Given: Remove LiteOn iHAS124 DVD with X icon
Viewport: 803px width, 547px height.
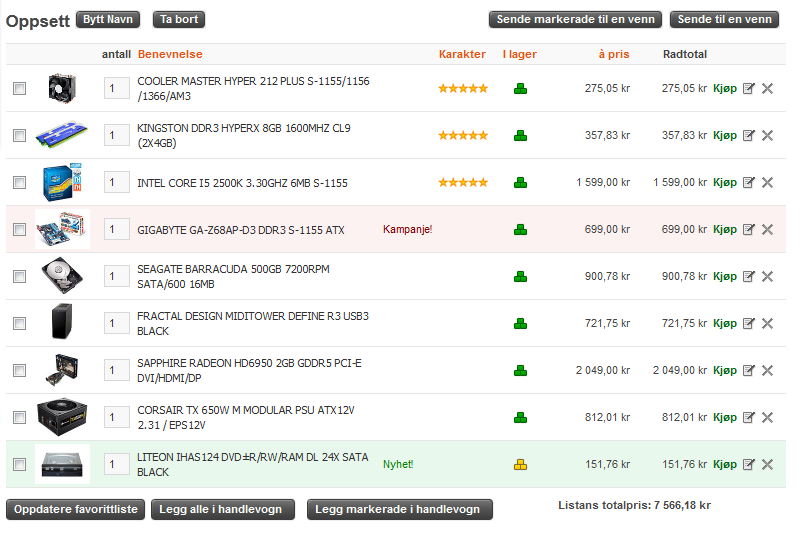Looking at the screenshot, I should tap(767, 465).
